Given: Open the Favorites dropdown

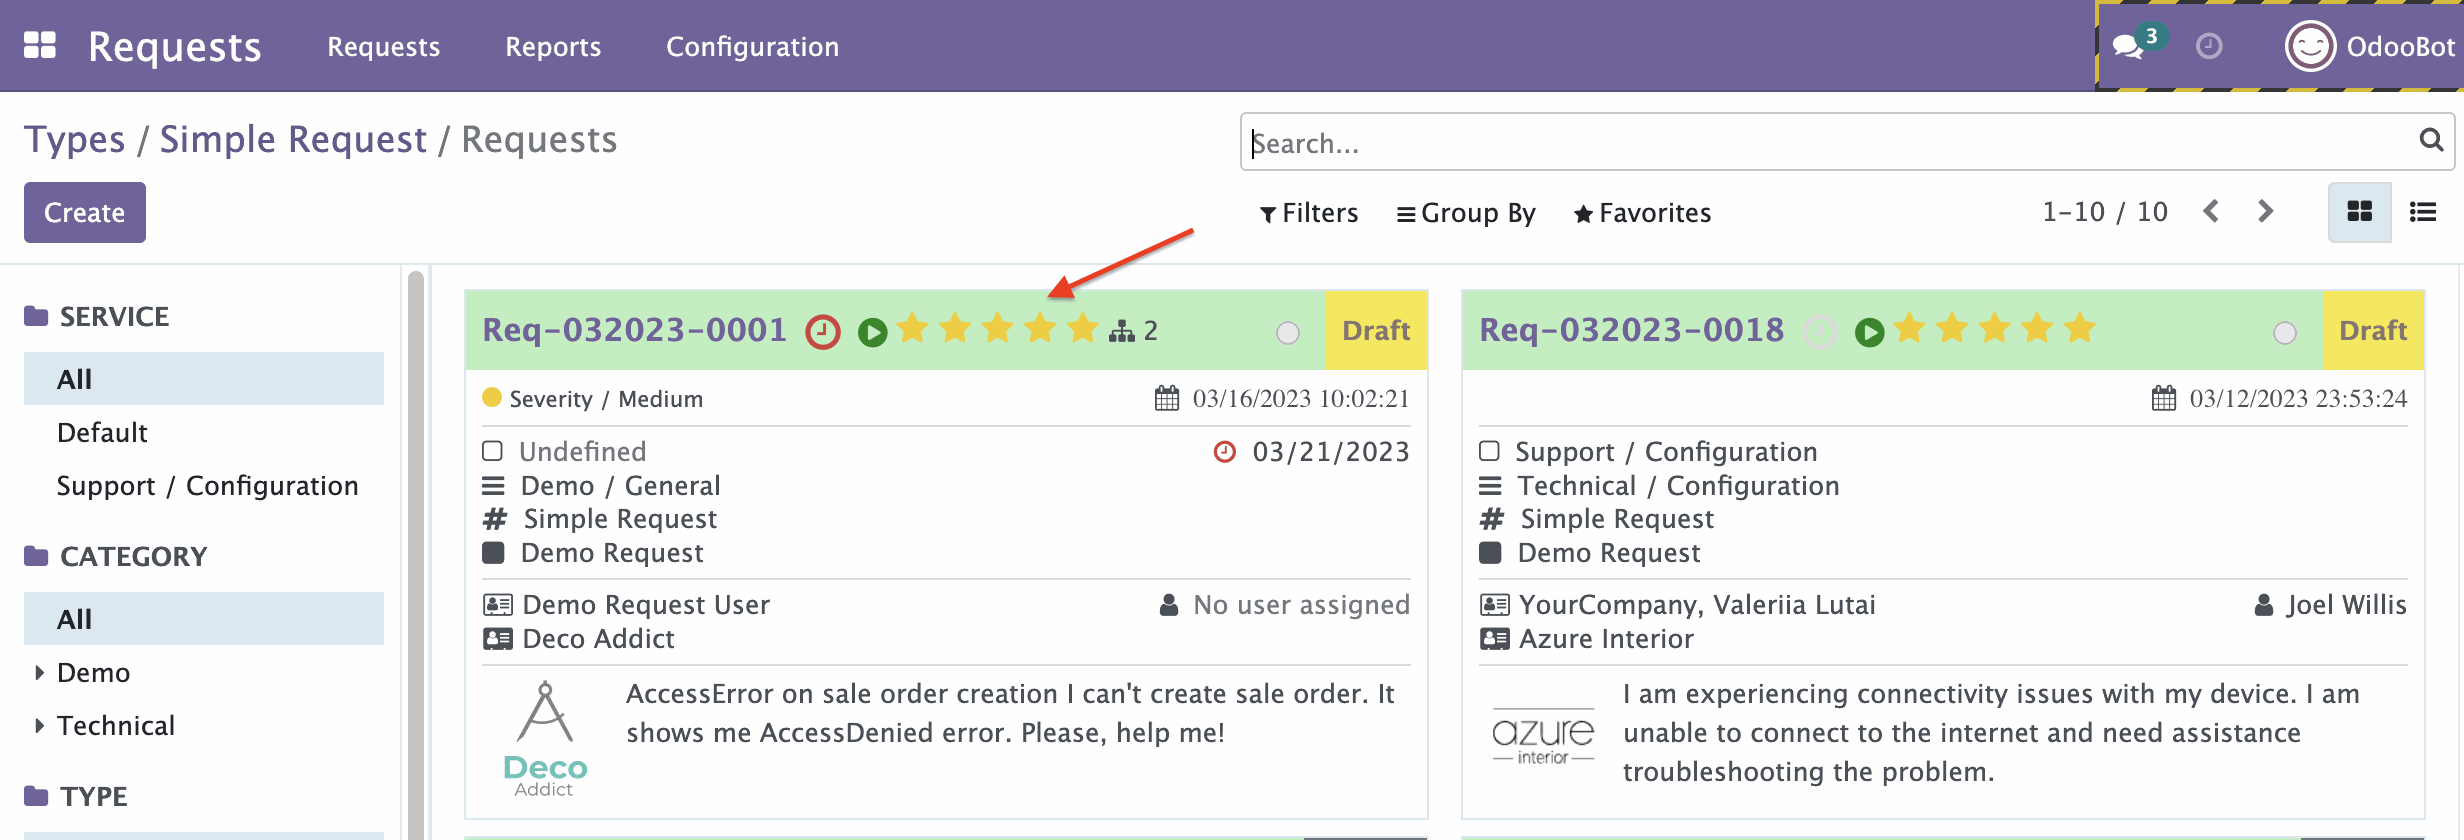Looking at the screenshot, I should click(x=1642, y=213).
